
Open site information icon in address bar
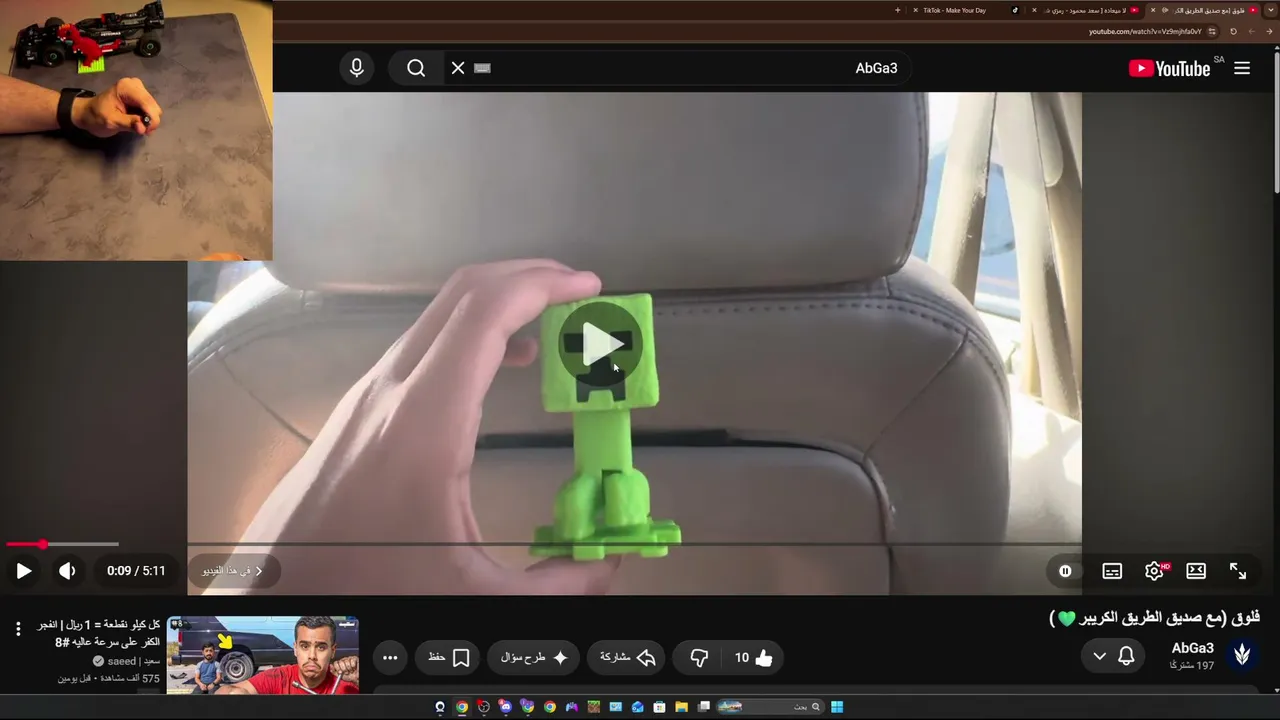click(x=1213, y=31)
